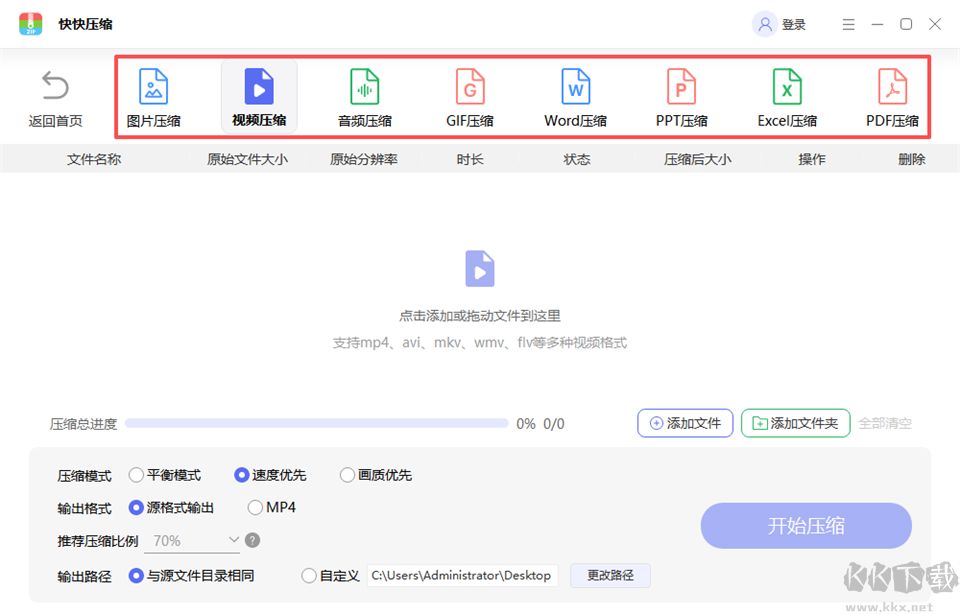Open the Word压缩 document compressor
Viewport: 960px width, 614px height.
pyautogui.click(x=575, y=96)
